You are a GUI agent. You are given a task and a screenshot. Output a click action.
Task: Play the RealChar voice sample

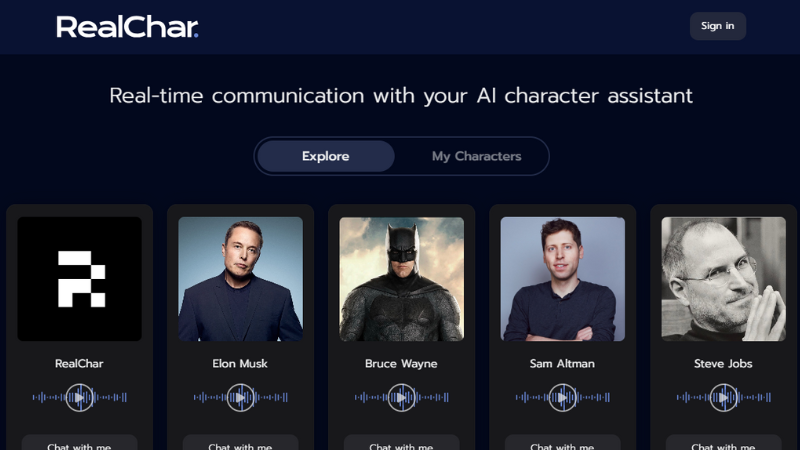tap(80, 397)
